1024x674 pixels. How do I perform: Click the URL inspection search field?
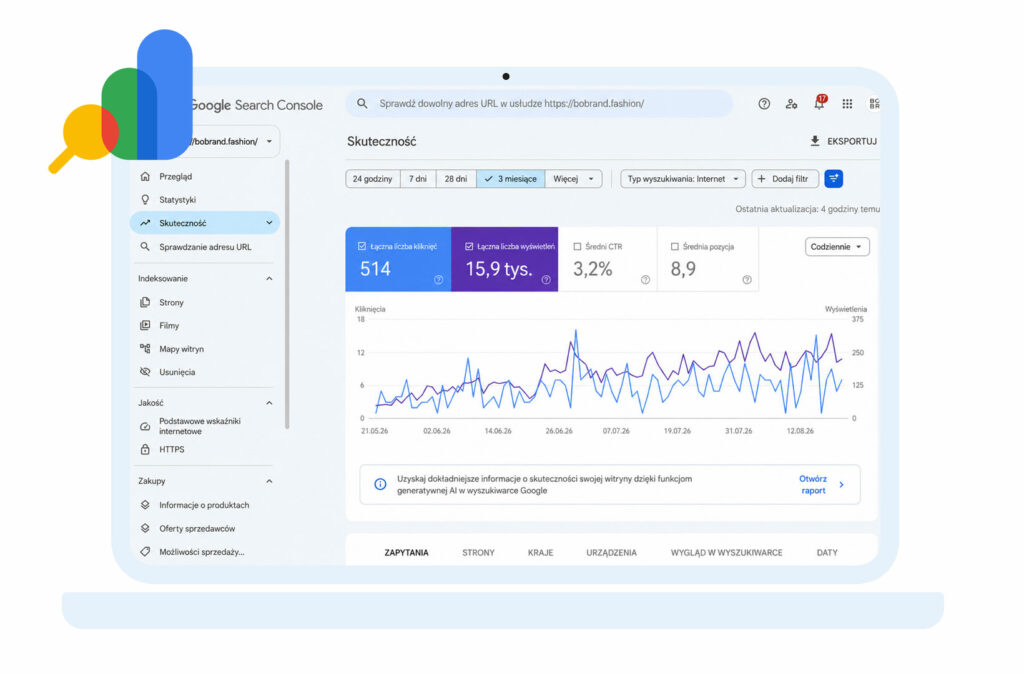[x=539, y=103]
